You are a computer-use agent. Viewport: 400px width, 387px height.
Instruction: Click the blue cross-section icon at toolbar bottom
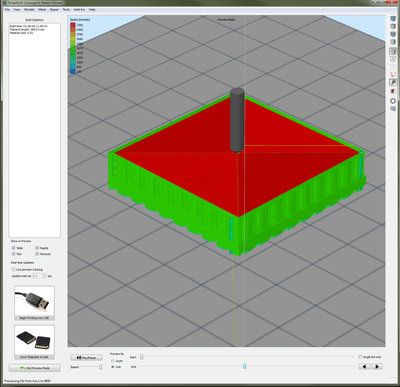(393, 109)
